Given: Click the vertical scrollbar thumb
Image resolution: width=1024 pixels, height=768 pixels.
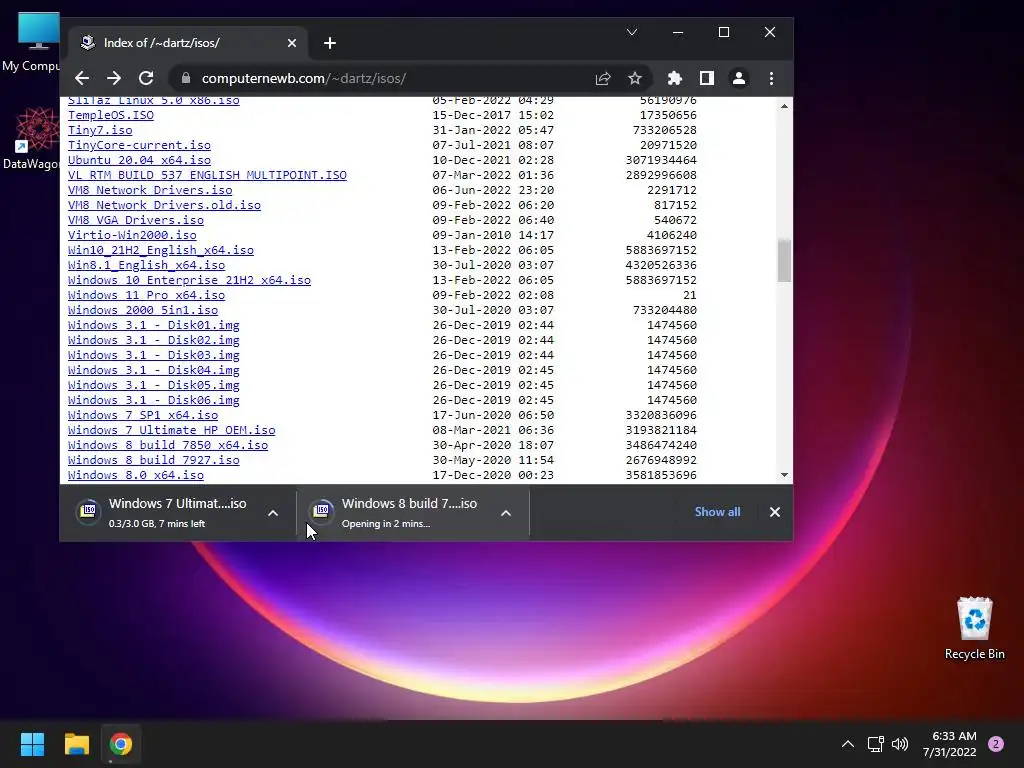Looking at the screenshot, I should tap(784, 261).
